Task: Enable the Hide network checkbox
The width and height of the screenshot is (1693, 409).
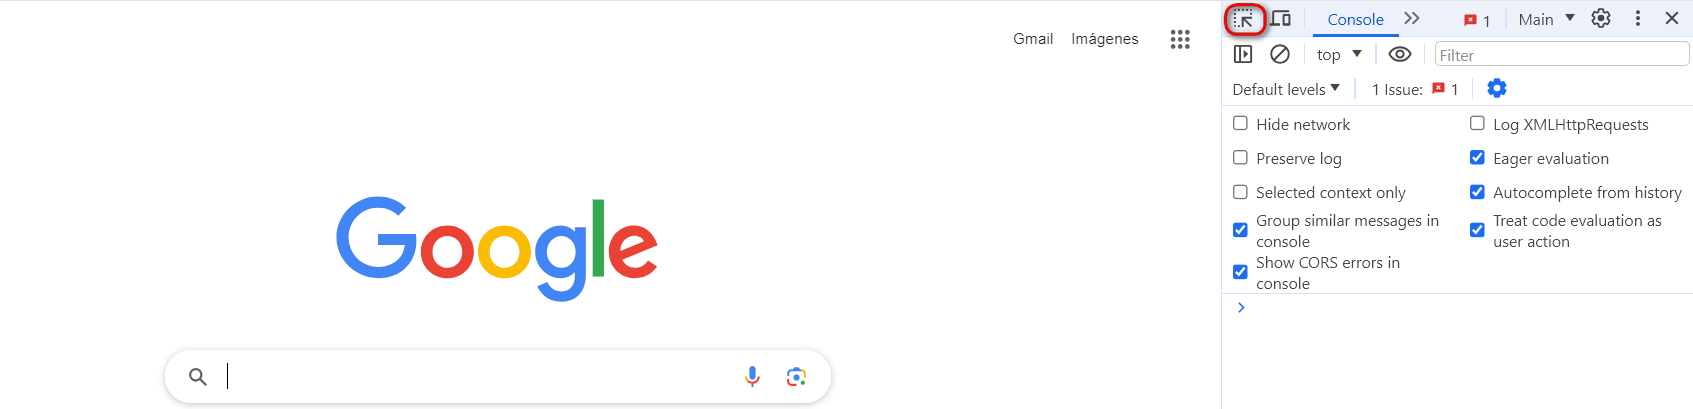Action: click(1241, 124)
